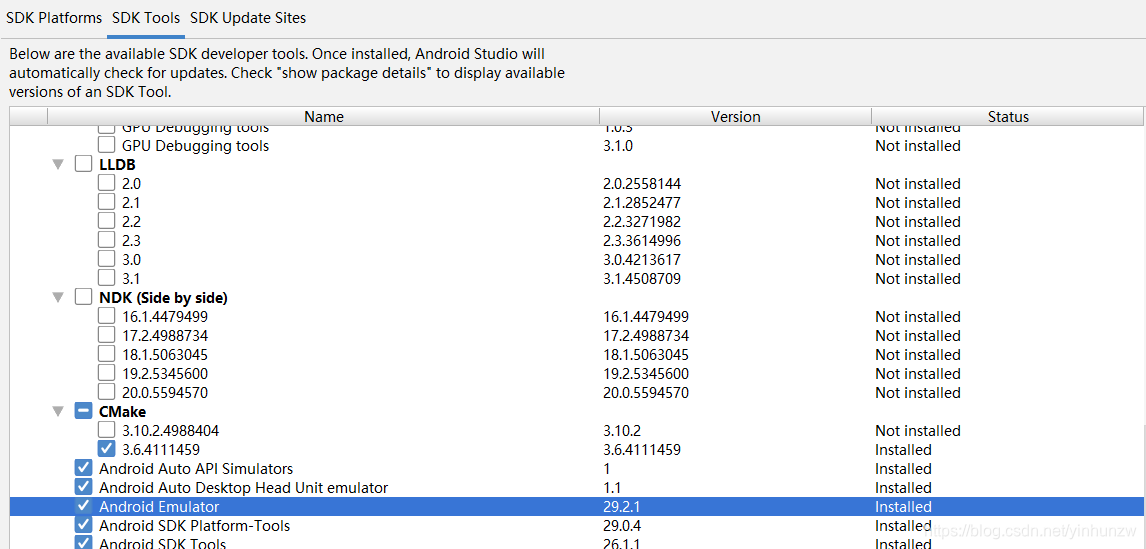Check the LLDB group checkbox

tap(83, 164)
